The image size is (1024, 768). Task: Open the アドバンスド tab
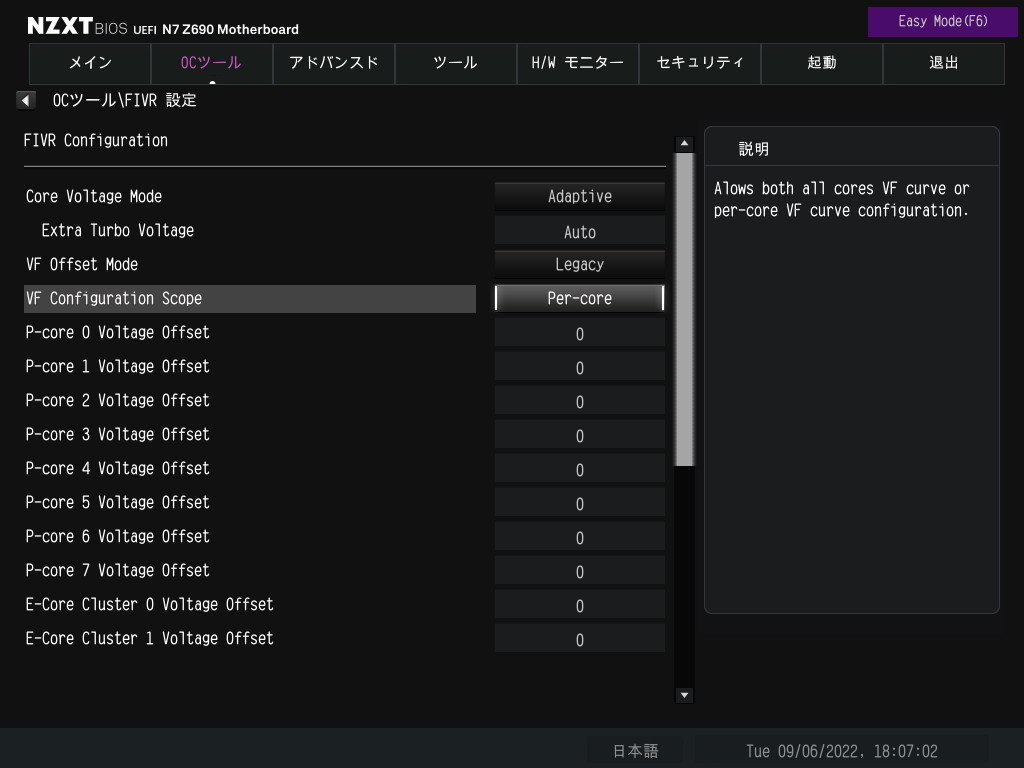click(x=333, y=63)
